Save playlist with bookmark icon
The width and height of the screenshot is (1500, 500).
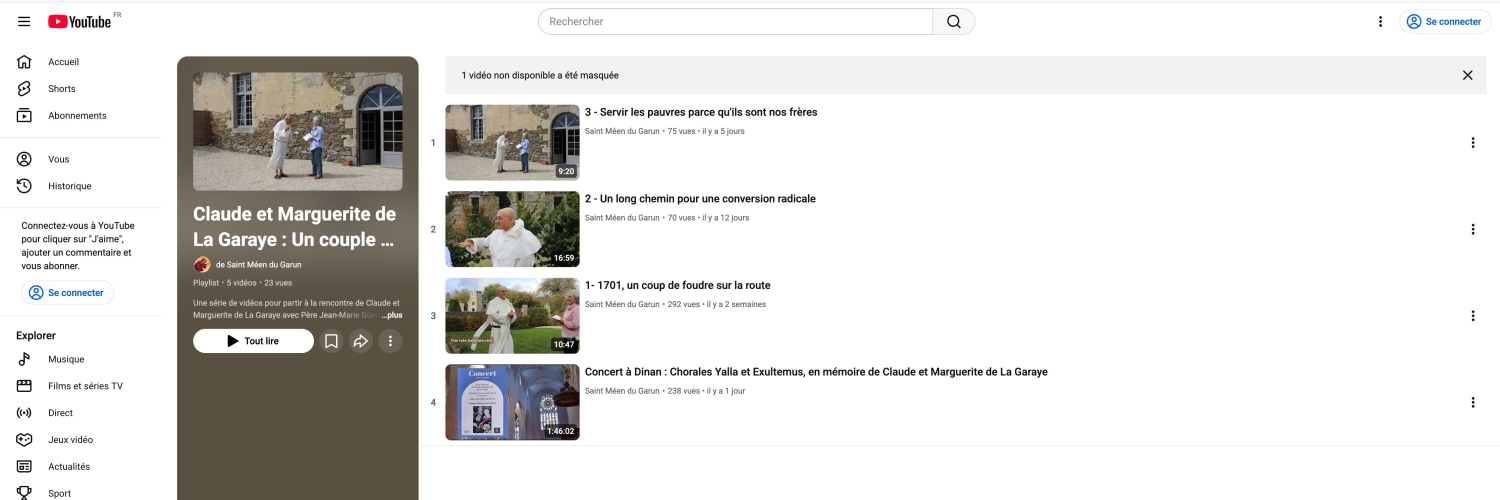pos(331,341)
